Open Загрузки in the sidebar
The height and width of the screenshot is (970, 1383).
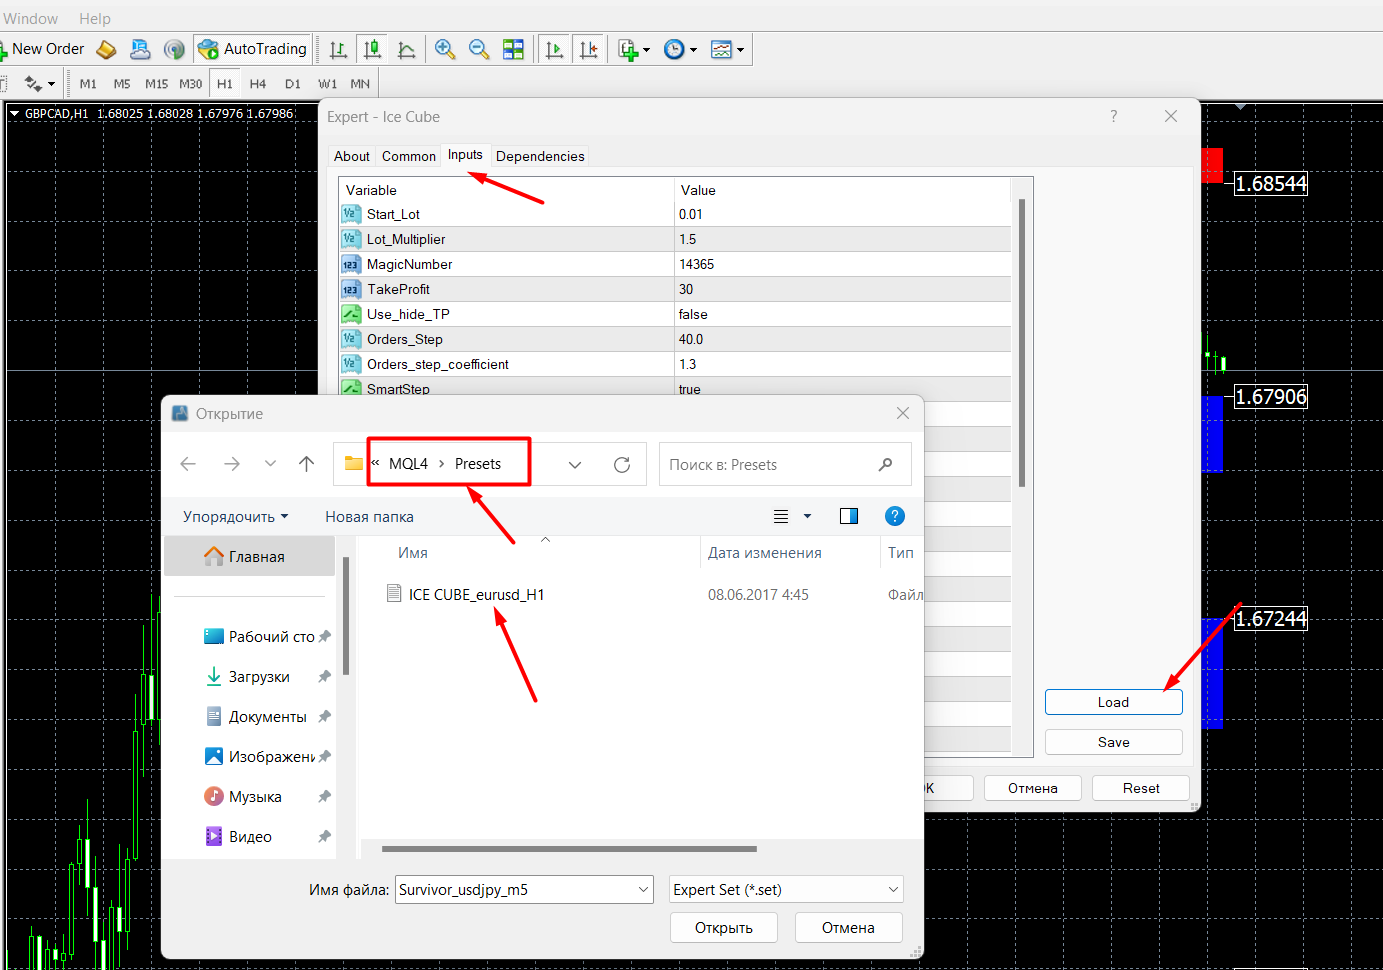pos(259,677)
